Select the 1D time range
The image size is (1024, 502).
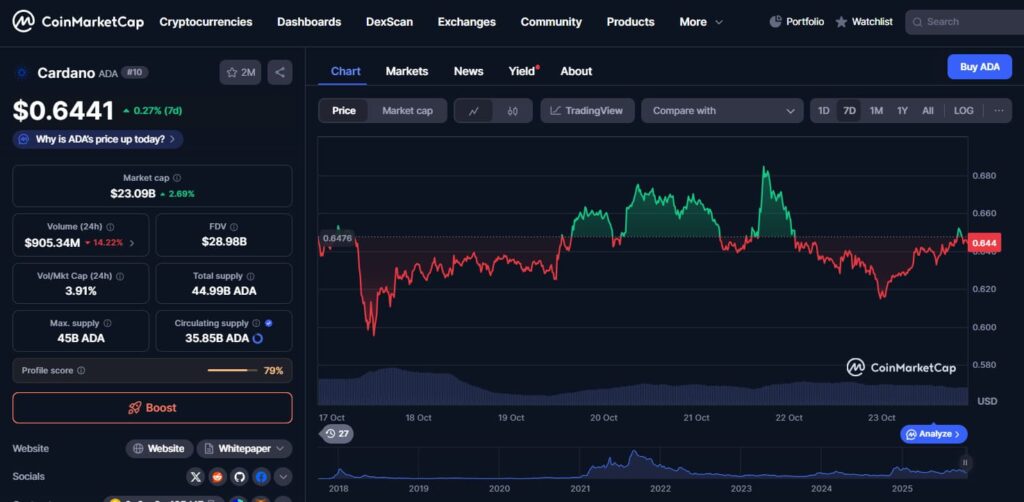pyautogui.click(x=823, y=111)
